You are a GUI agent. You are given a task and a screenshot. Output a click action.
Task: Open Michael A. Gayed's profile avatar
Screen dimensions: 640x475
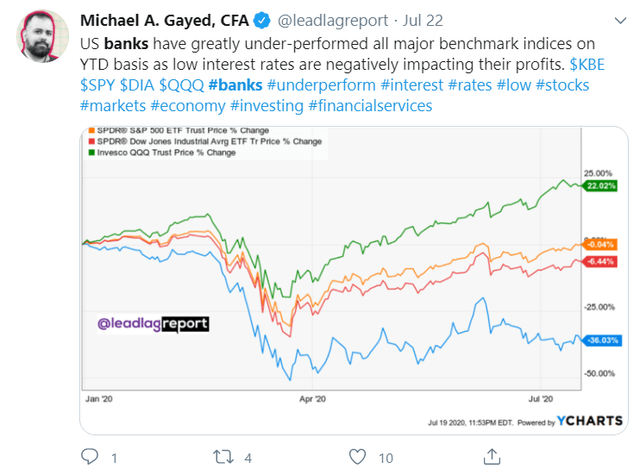(x=42, y=36)
